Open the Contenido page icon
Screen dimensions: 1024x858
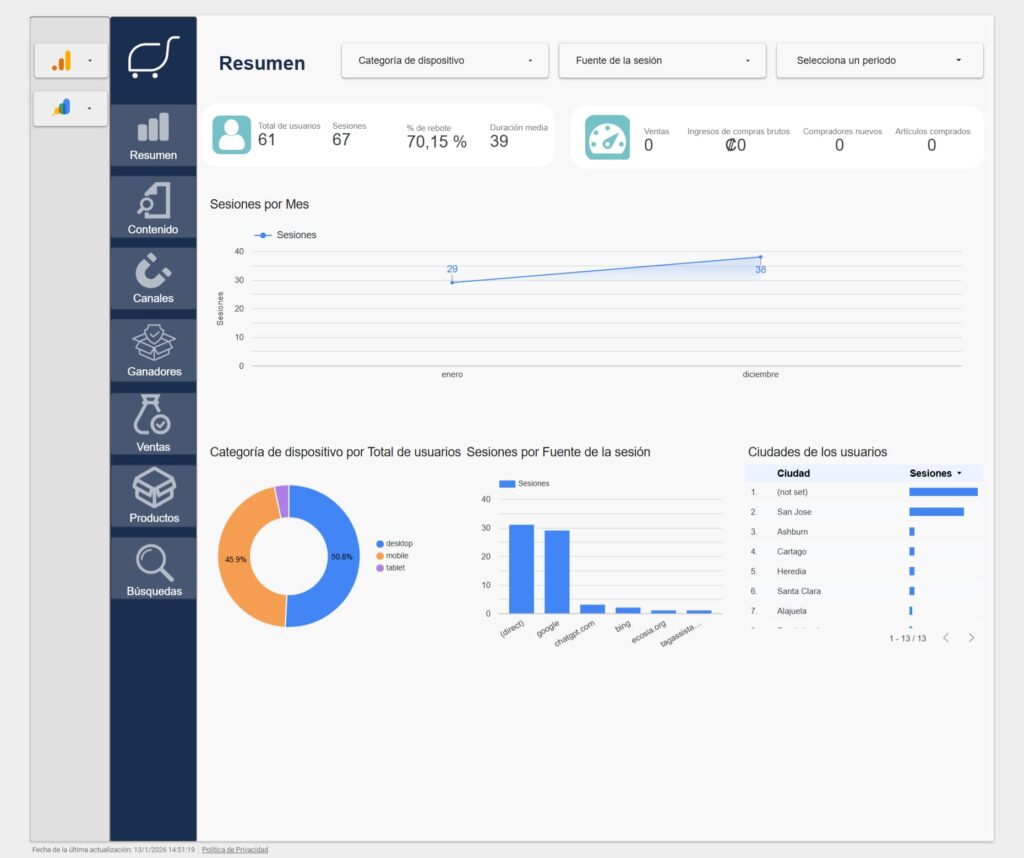[x=153, y=201]
